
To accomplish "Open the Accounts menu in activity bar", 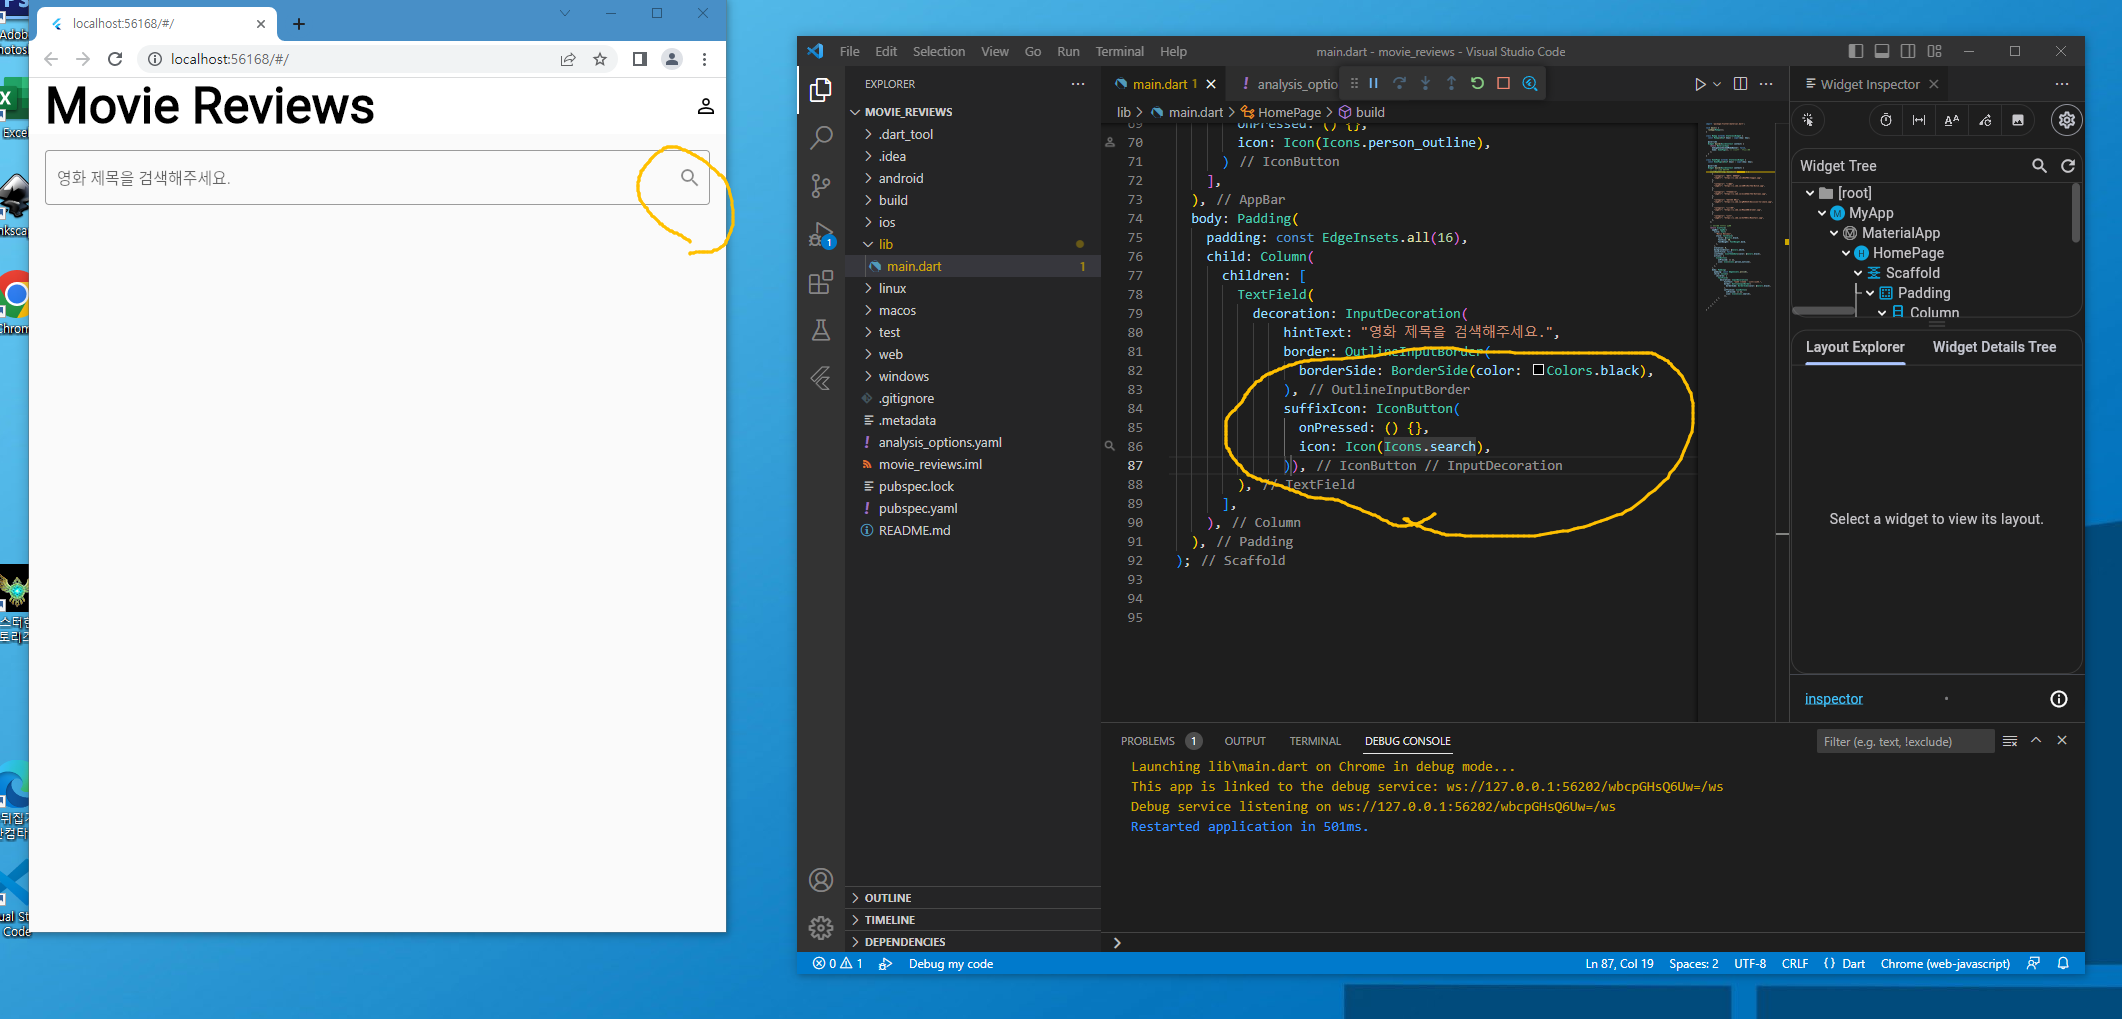I will (821, 880).
